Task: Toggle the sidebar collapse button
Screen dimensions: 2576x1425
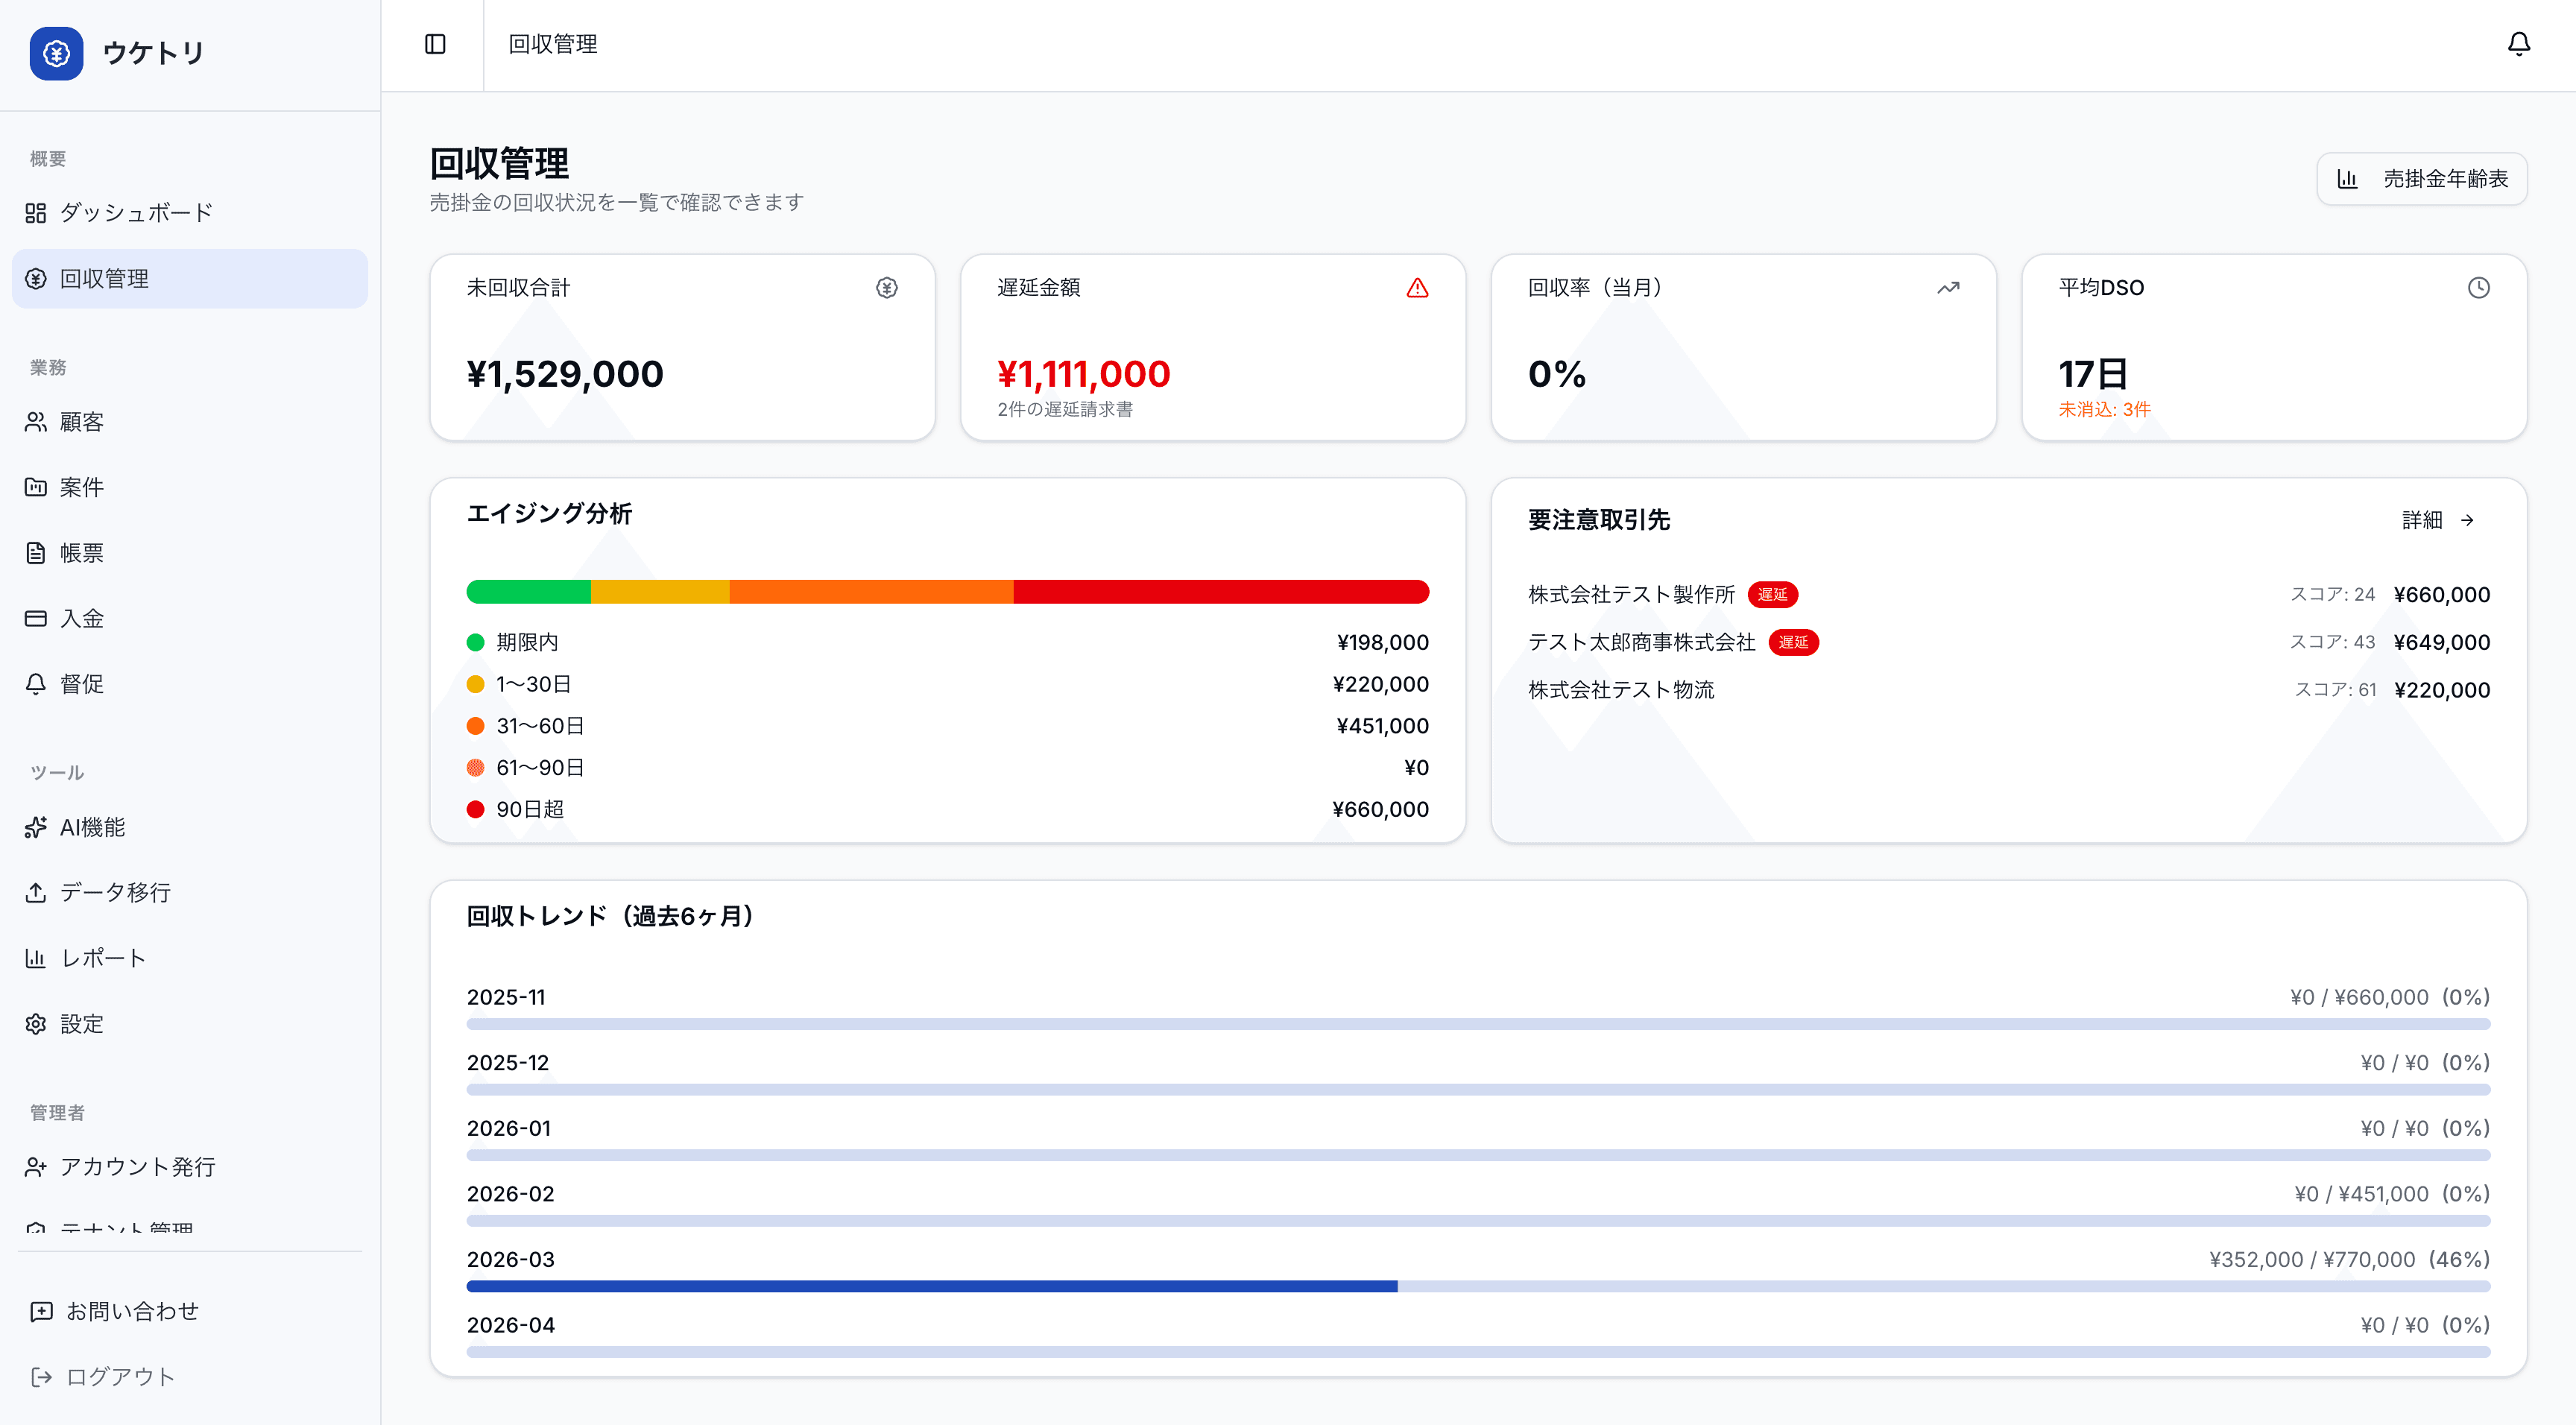Action: pos(435,44)
